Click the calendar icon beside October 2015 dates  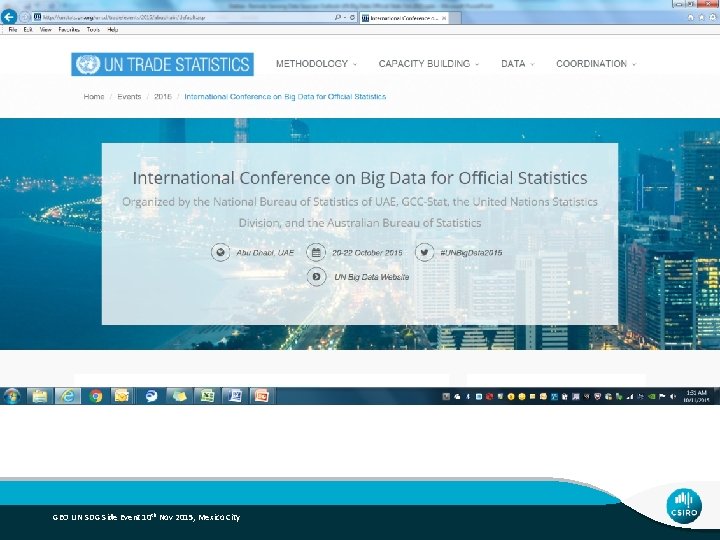click(x=316, y=253)
